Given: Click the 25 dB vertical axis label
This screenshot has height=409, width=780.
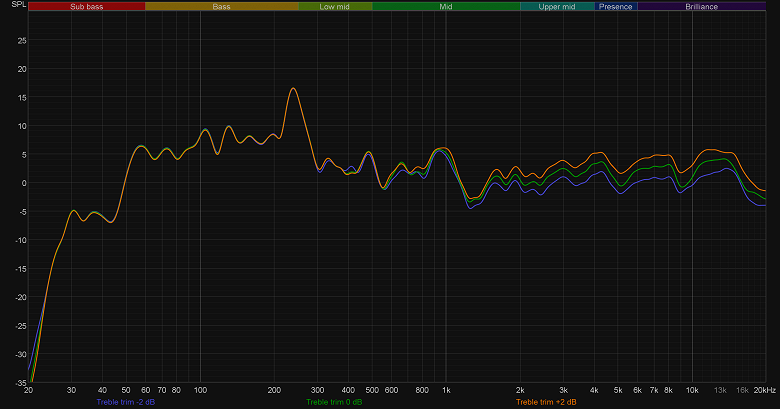Looking at the screenshot, I should click(x=22, y=40).
